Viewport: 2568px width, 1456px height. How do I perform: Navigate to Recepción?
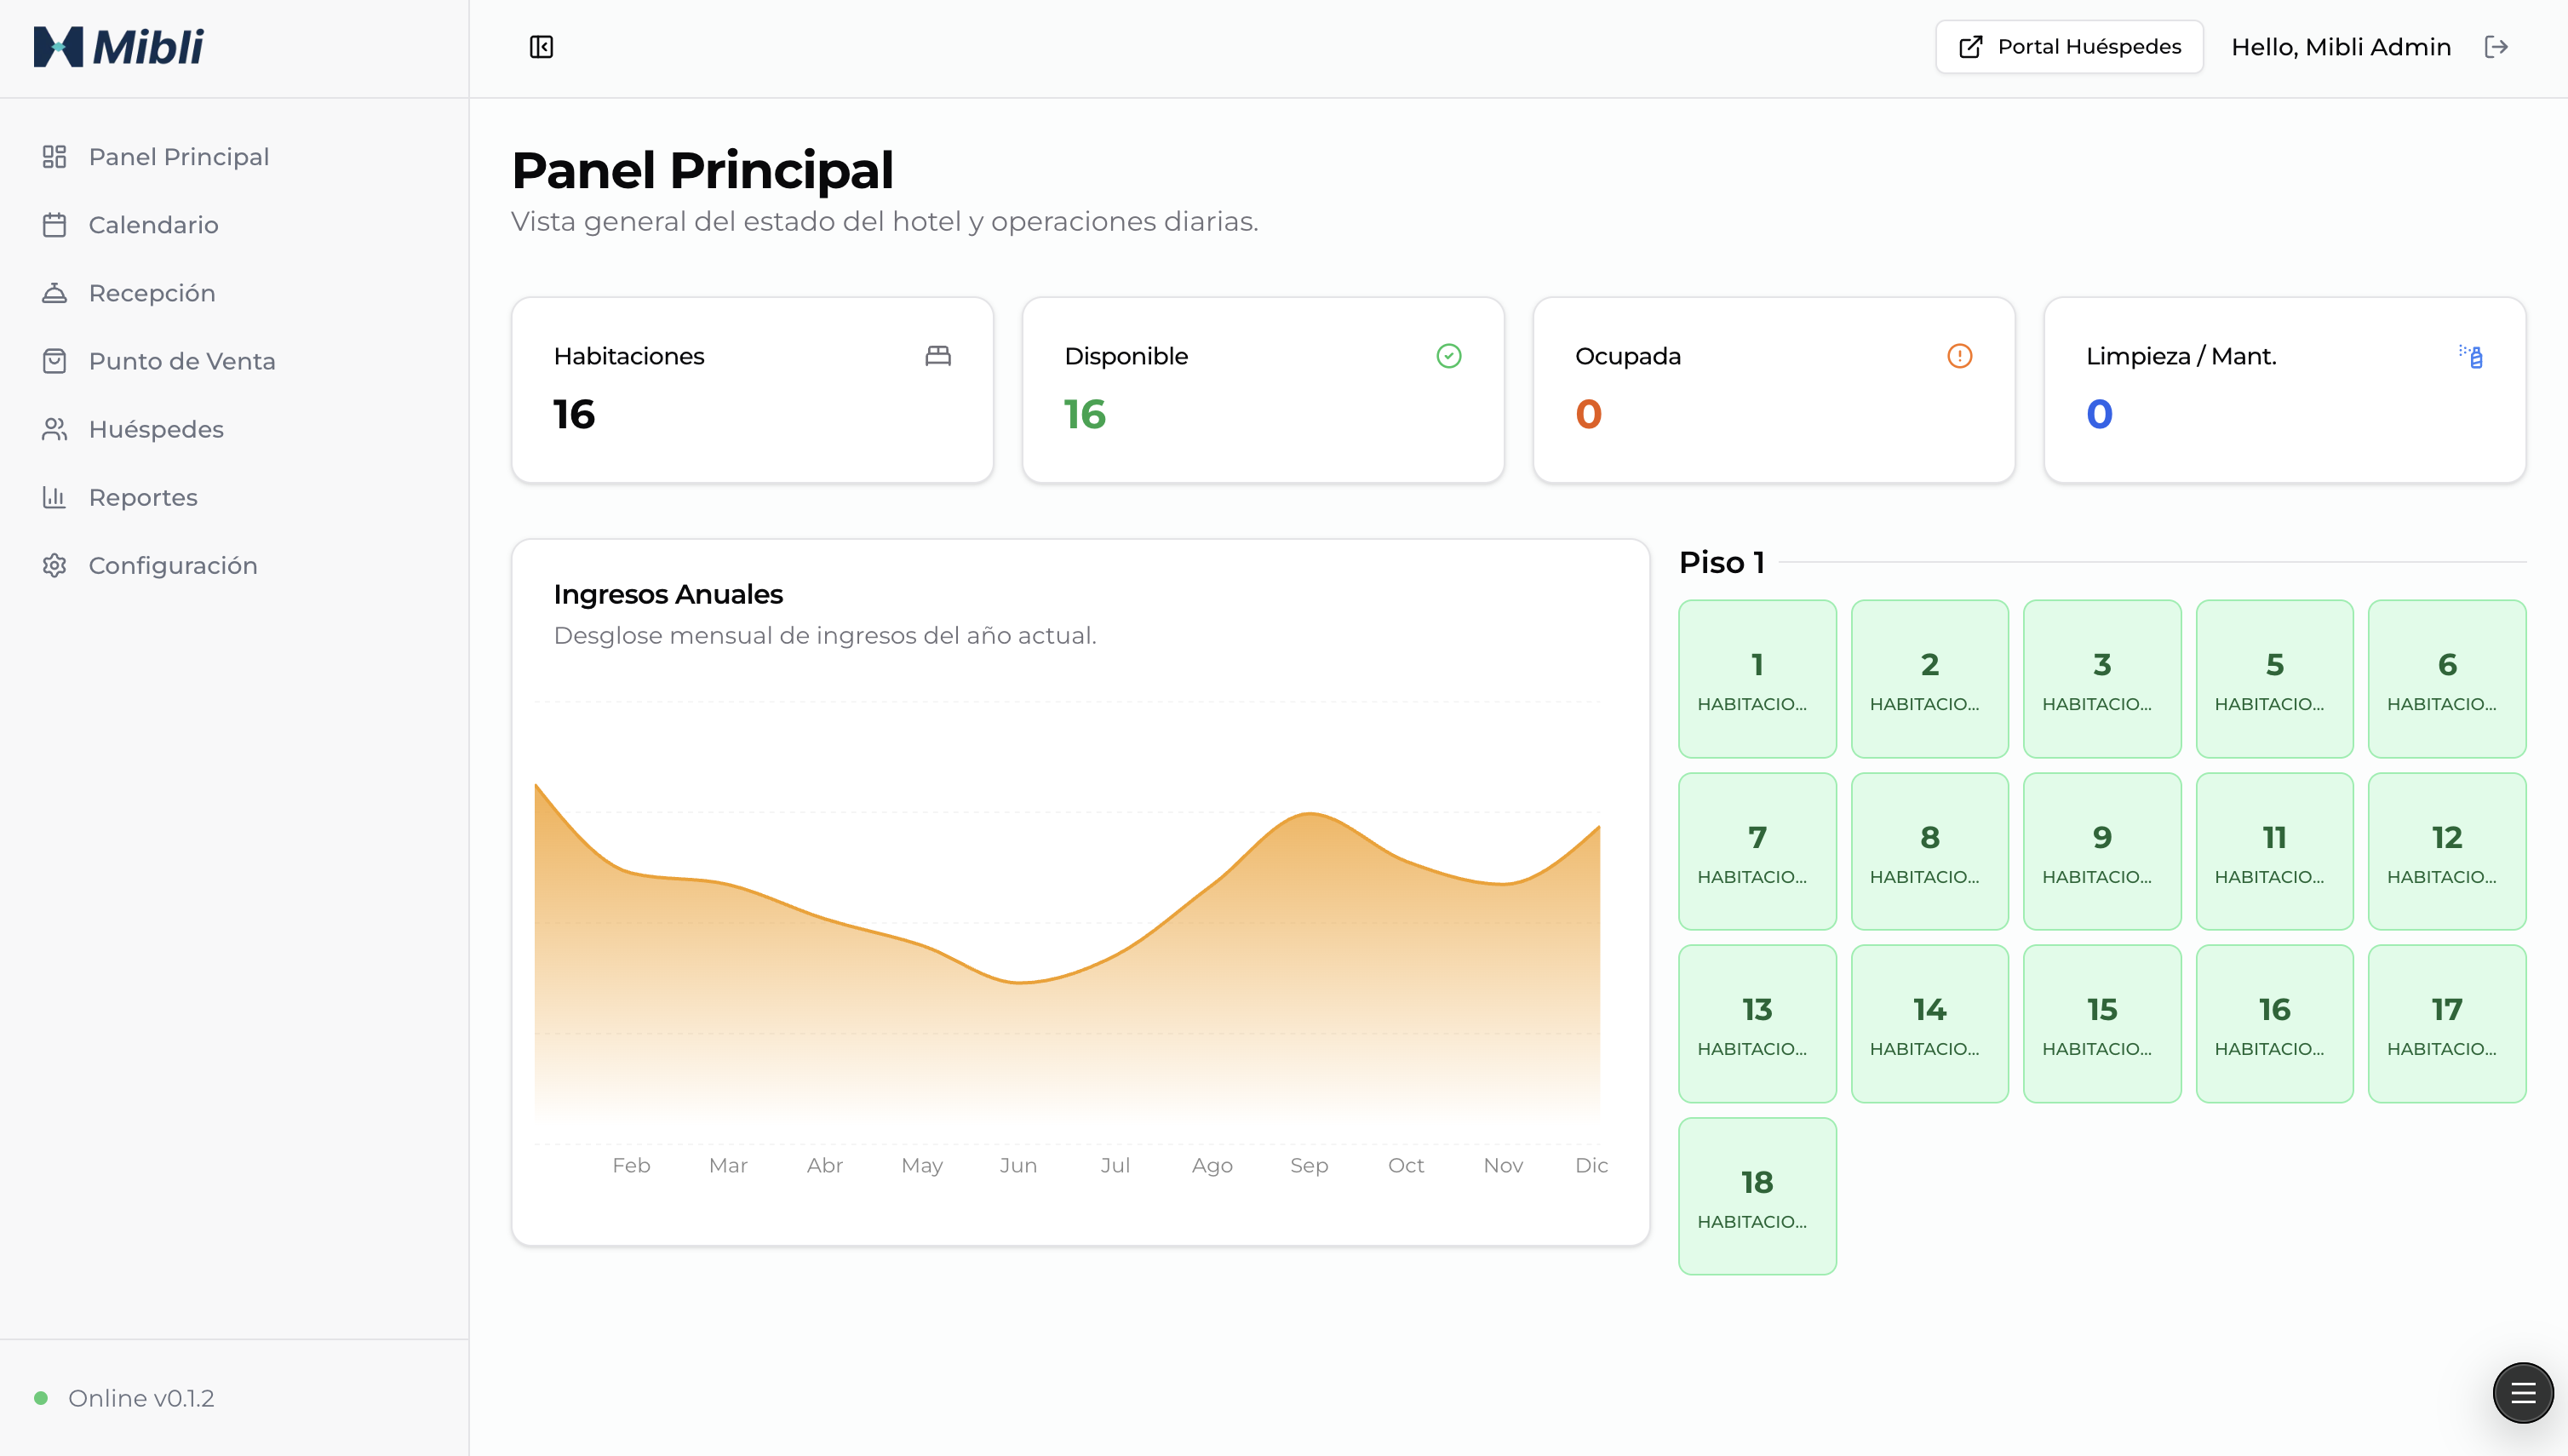tap(151, 293)
